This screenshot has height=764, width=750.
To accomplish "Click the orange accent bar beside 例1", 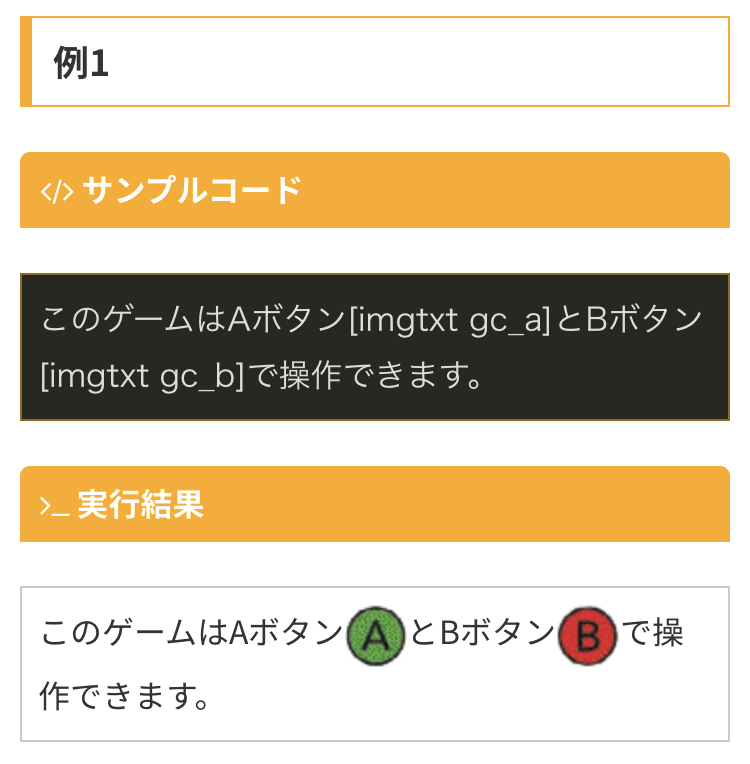I will point(26,61).
